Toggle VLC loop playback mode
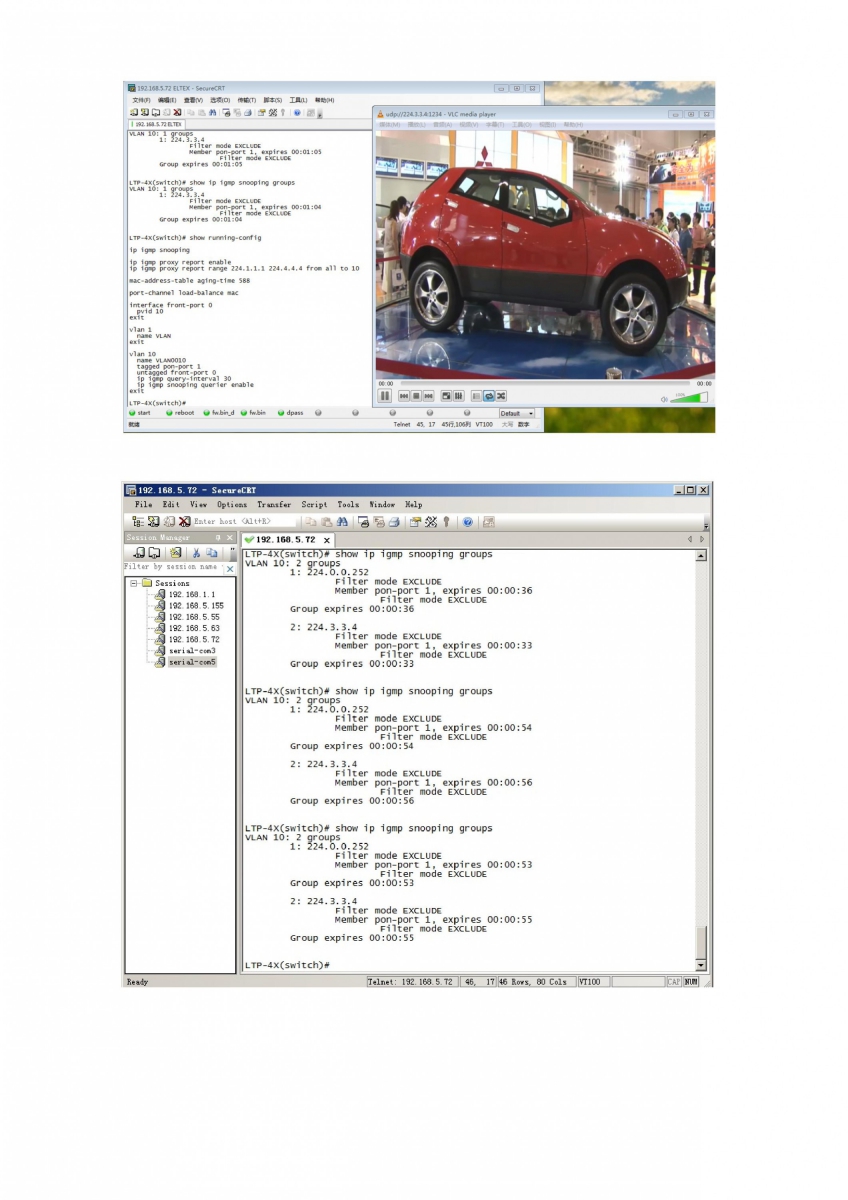The image size is (848, 1200). point(489,396)
